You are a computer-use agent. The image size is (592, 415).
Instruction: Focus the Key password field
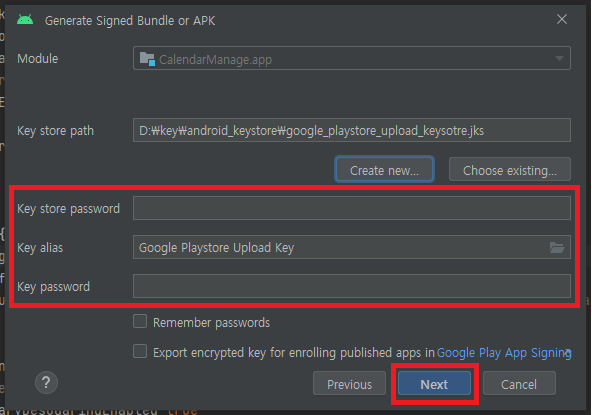352,286
